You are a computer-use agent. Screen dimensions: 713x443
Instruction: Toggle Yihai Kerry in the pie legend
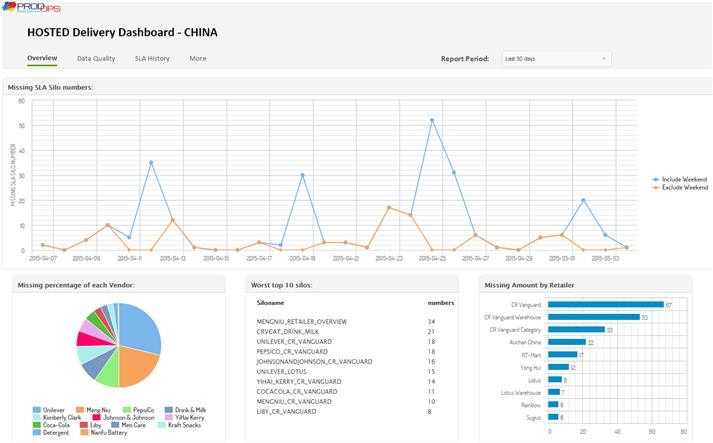(x=185, y=418)
